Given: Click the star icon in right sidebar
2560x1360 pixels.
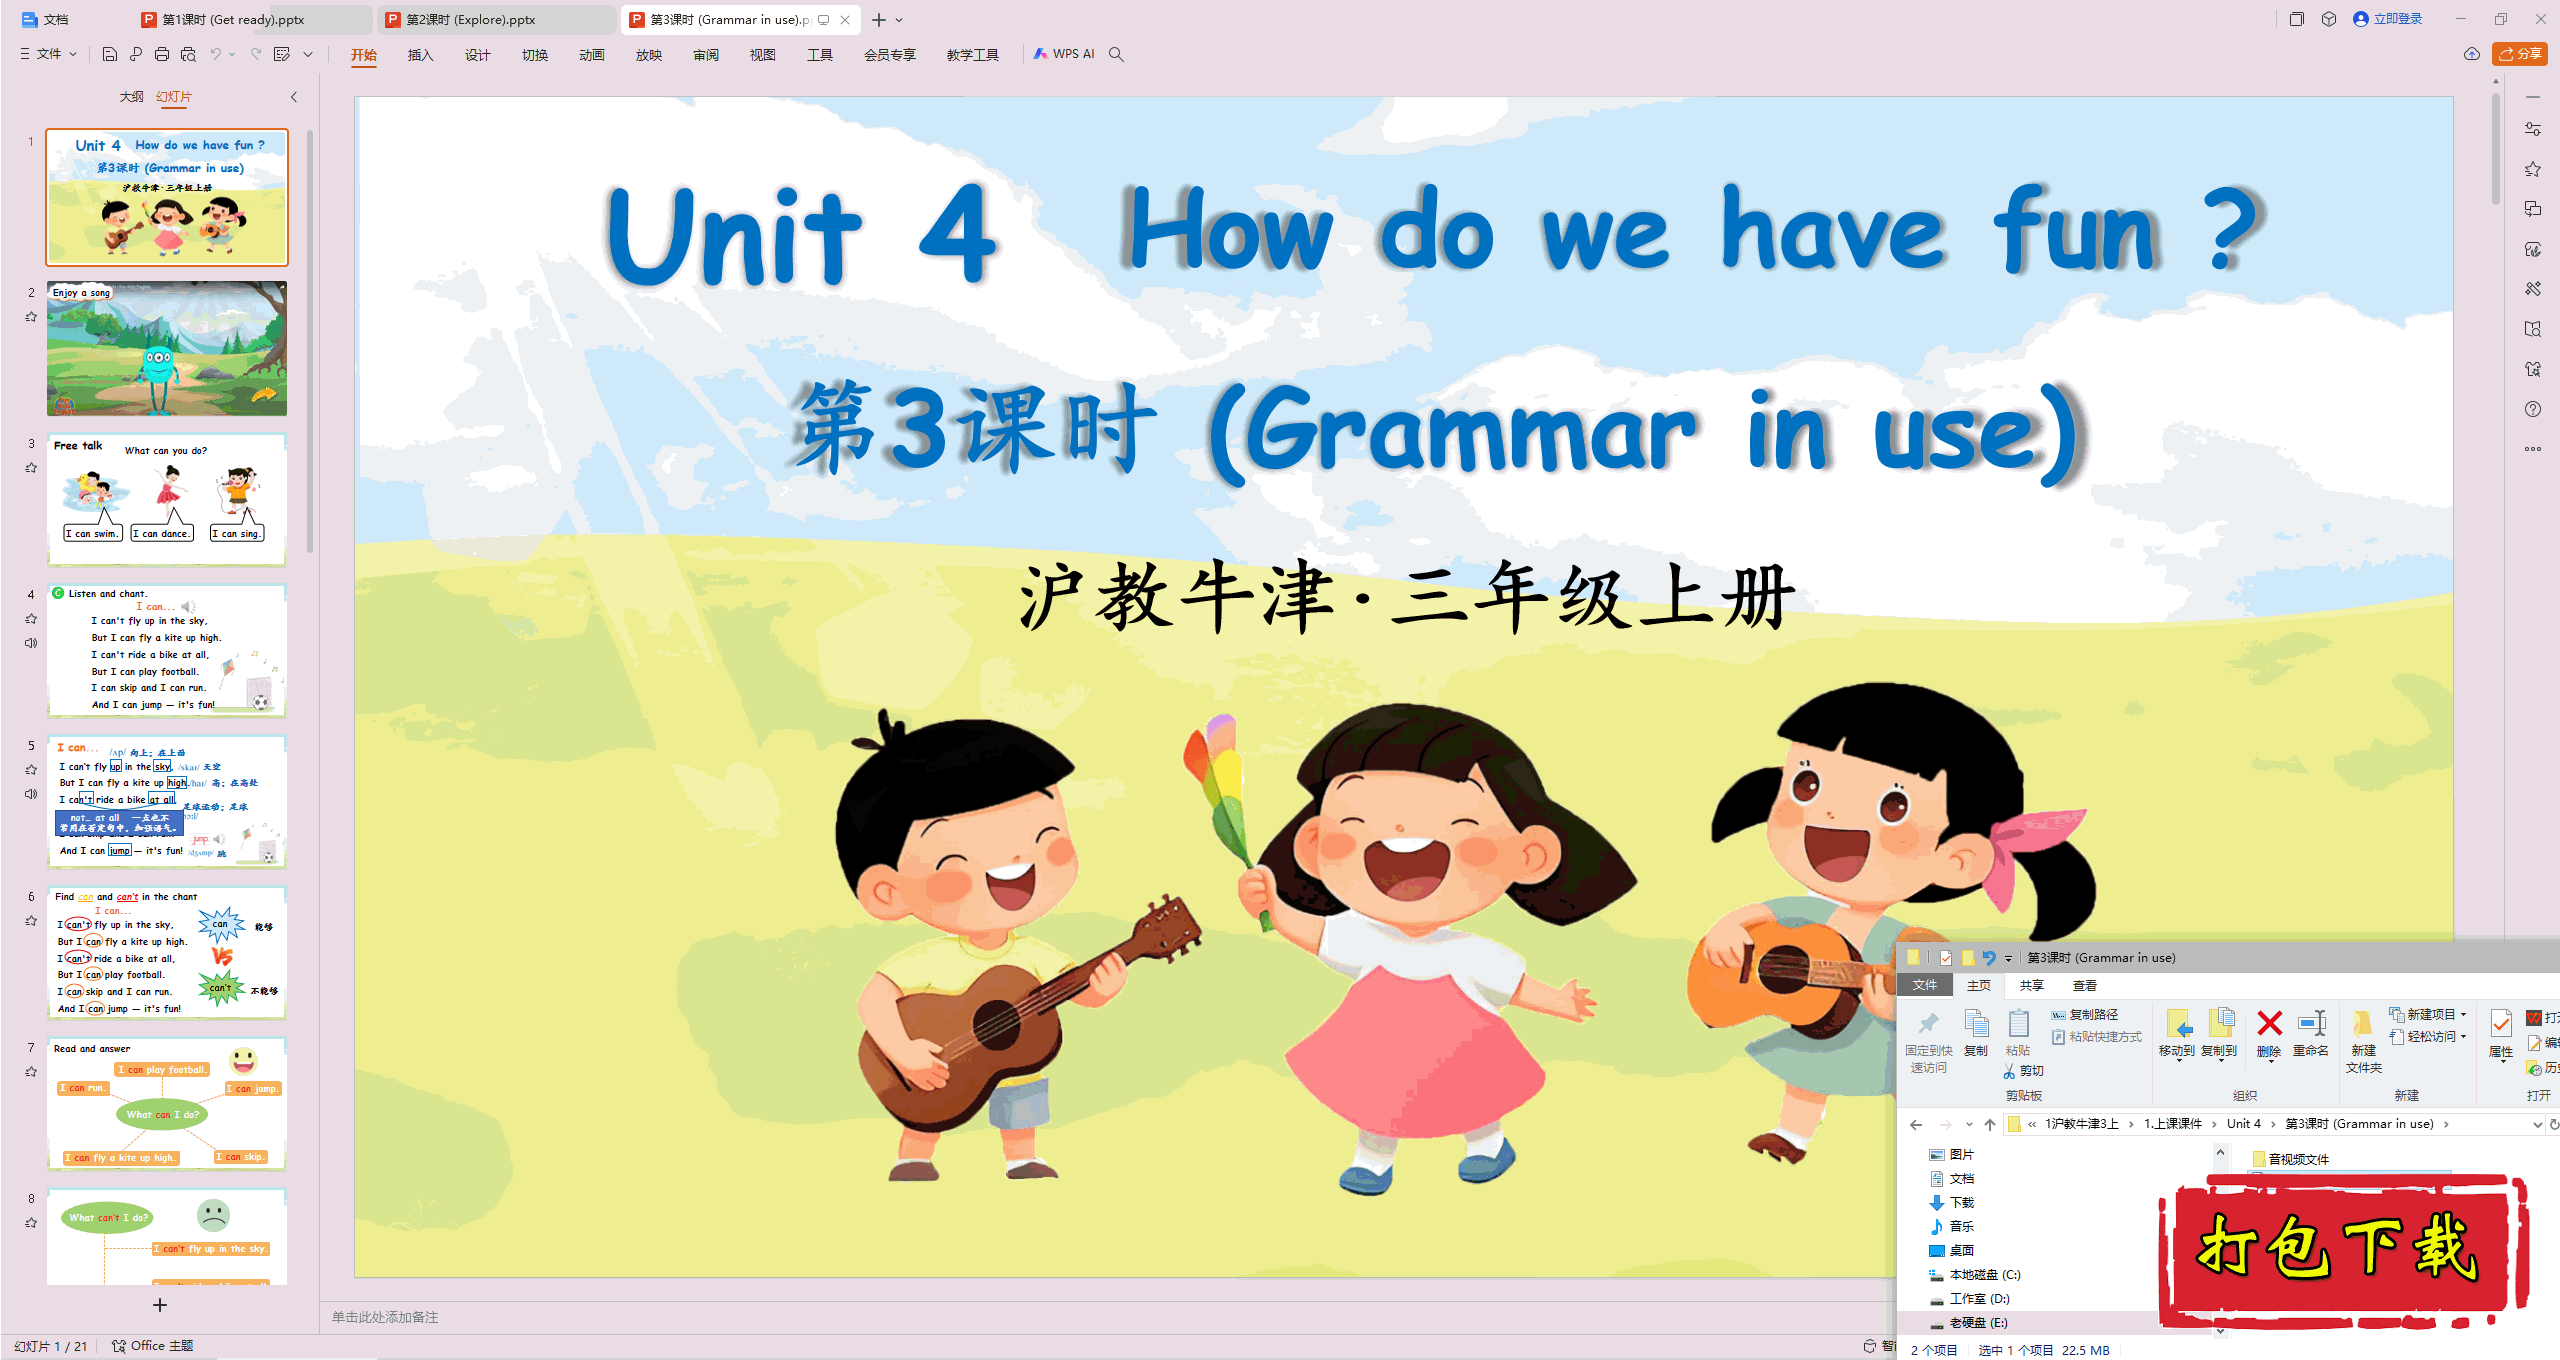Looking at the screenshot, I should [x=2533, y=169].
